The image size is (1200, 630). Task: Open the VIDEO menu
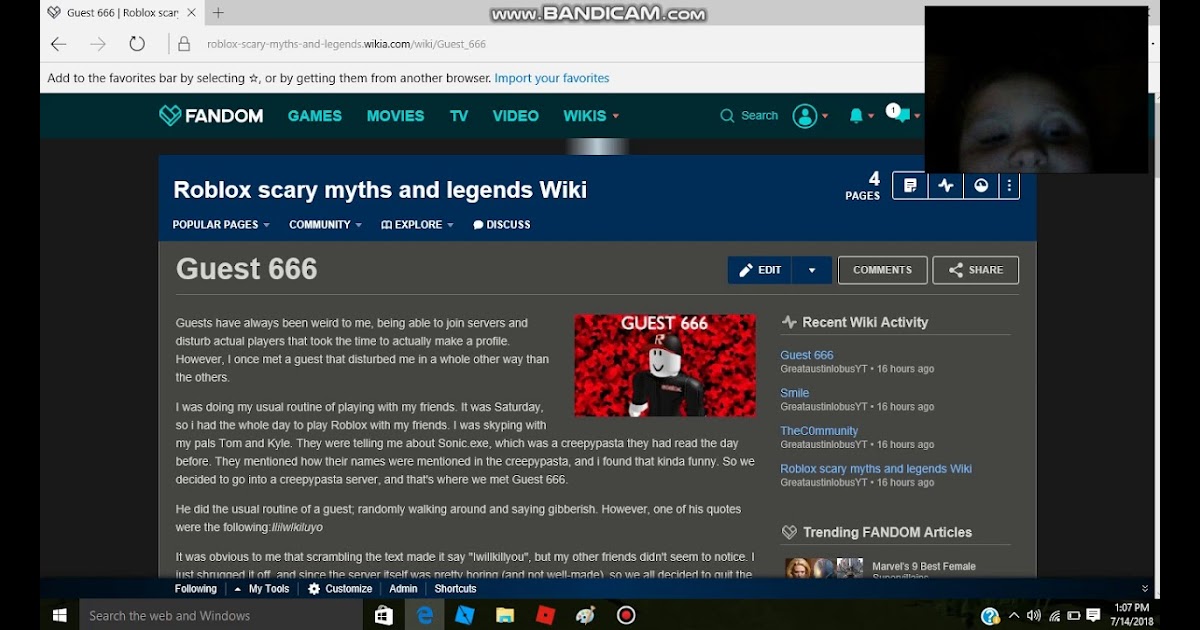[516, 116]
